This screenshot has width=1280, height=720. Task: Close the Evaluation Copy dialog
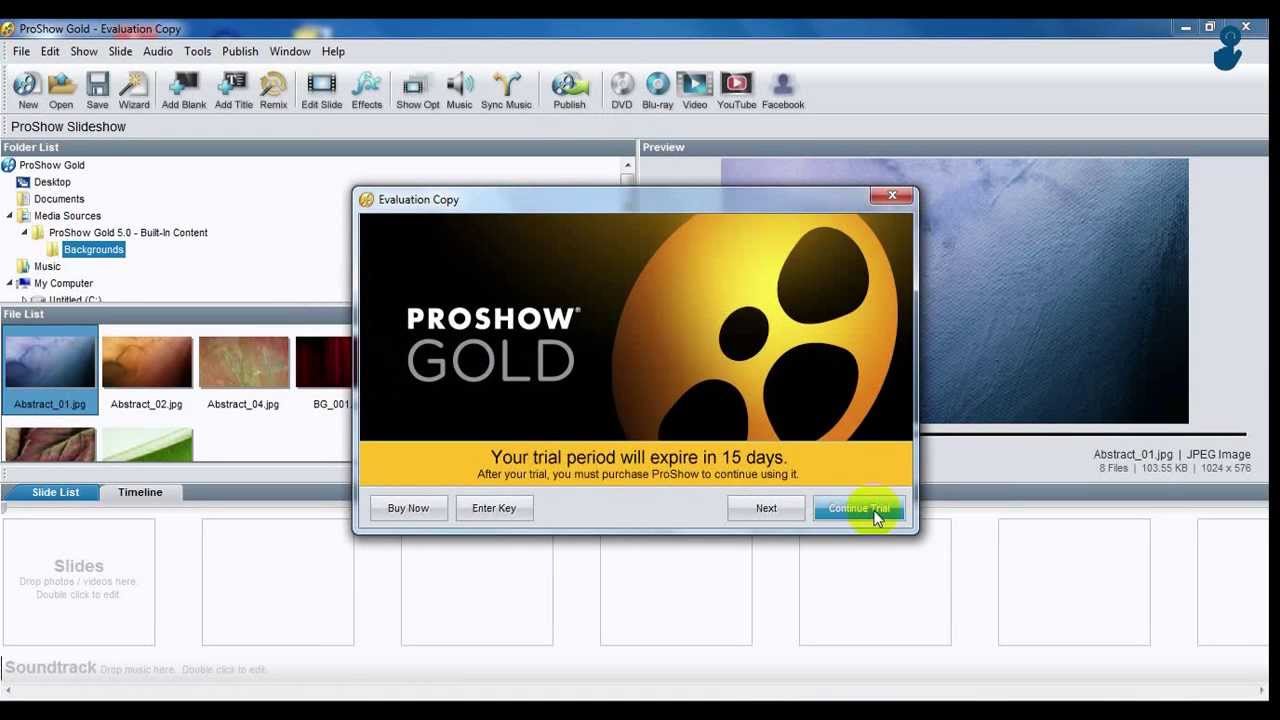pos(892,196)
